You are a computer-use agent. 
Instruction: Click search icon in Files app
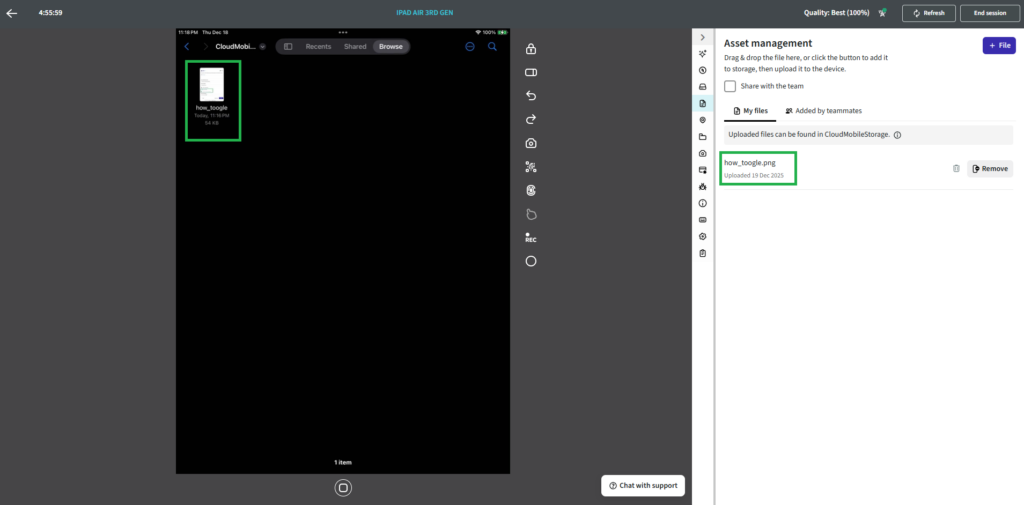pyautogui.click(x=492, y=47)
